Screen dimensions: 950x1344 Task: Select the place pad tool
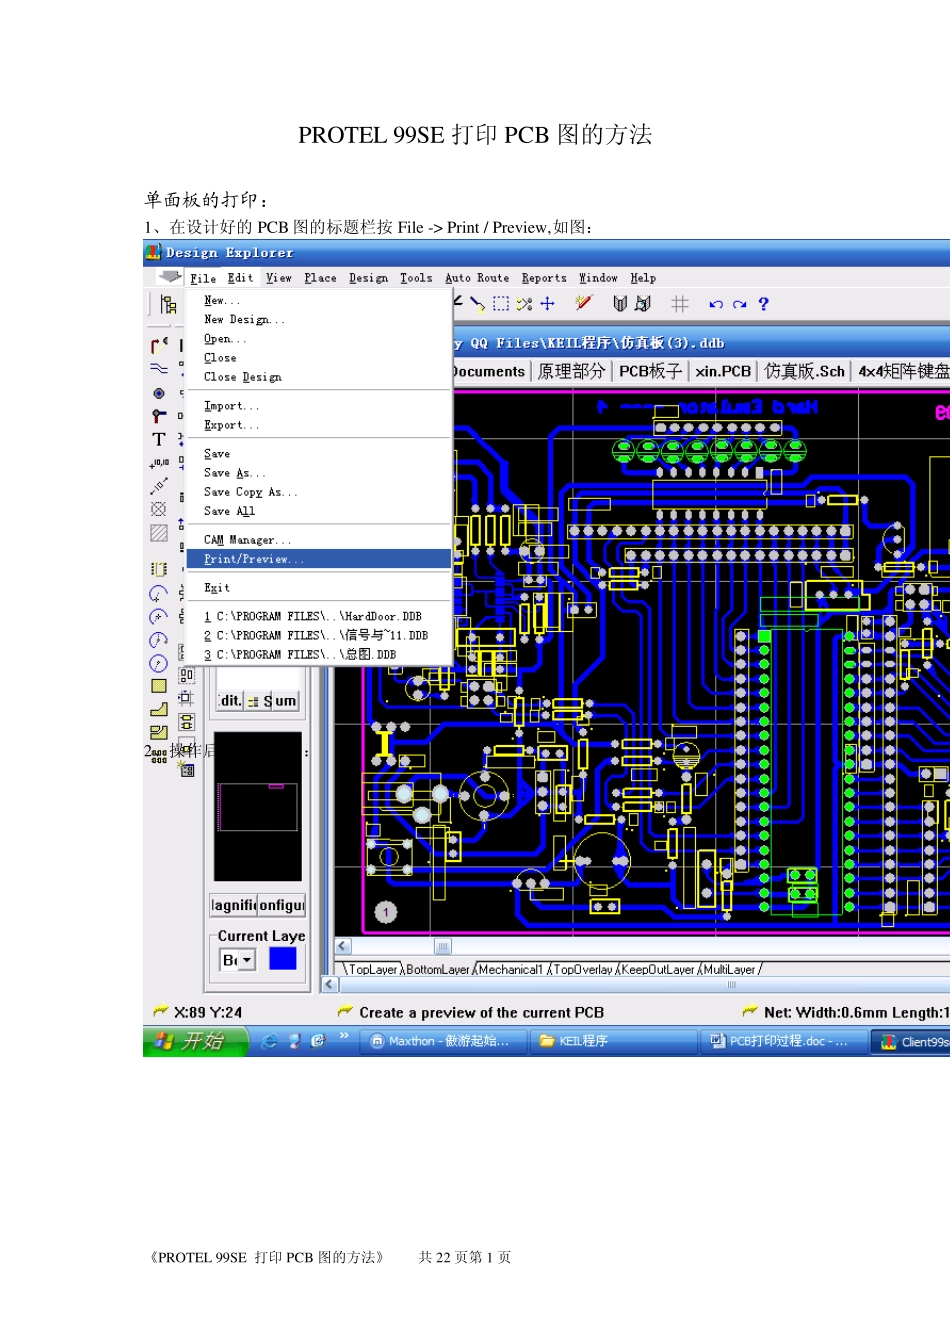click(x=159, y=416)
